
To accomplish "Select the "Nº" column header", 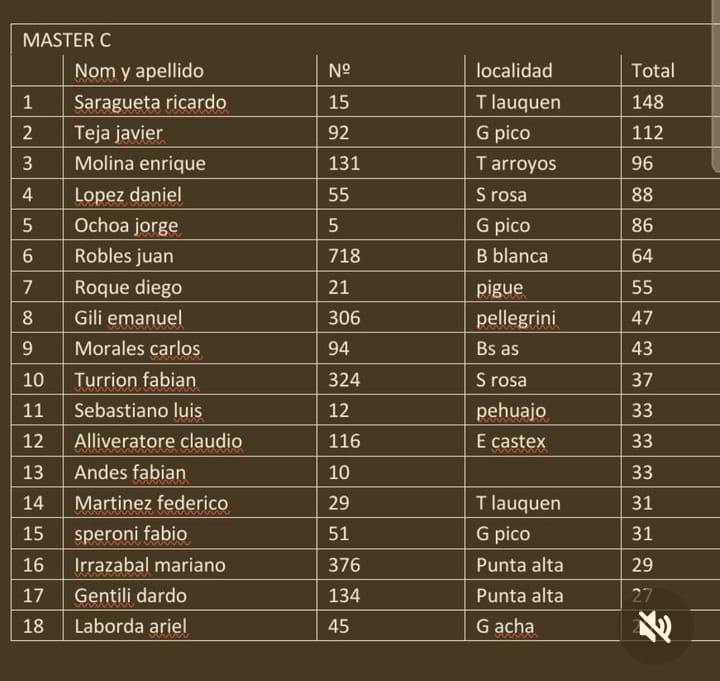I will (x=339, y=71).
